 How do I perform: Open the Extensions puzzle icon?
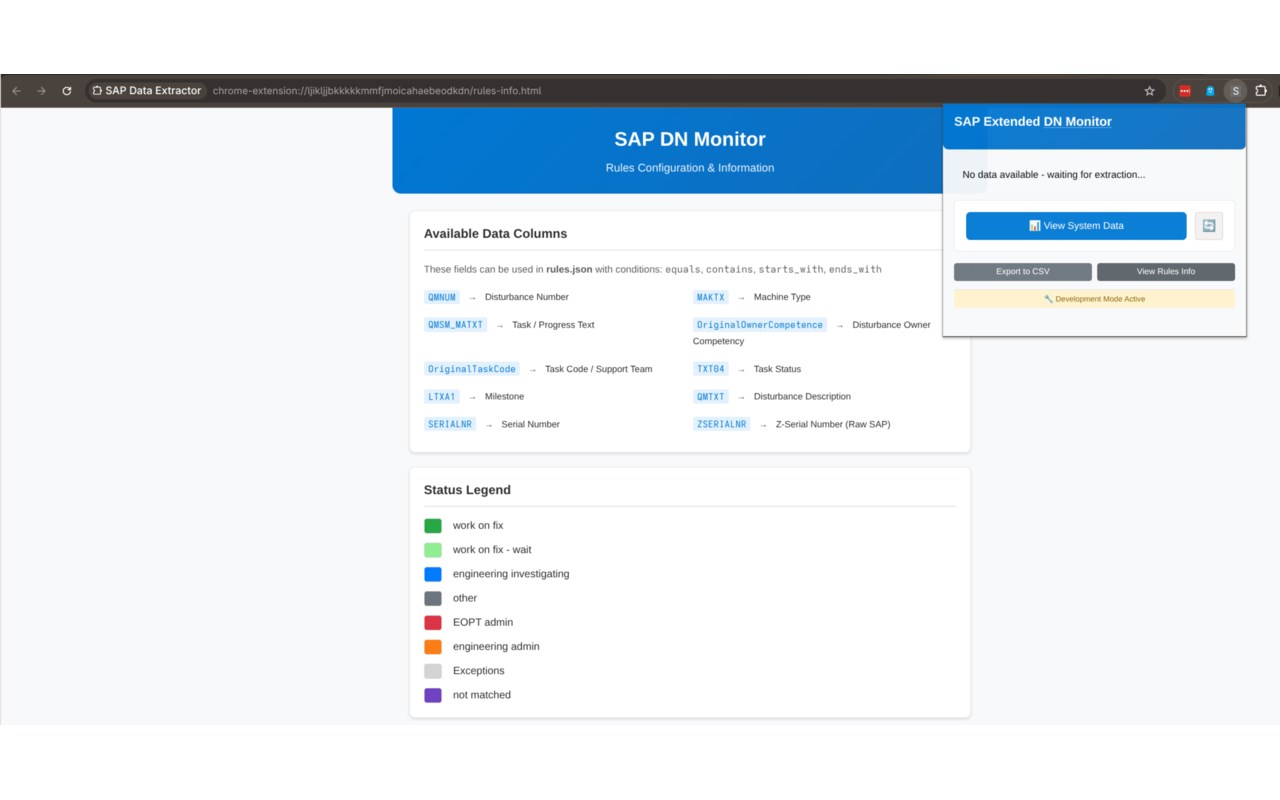(1261, 91)
